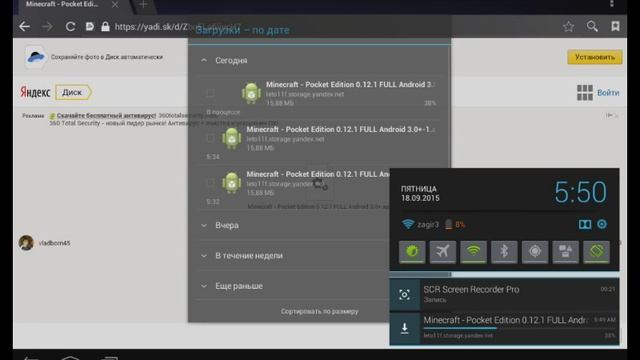Toggle the Wi-Fi quick setting tile

[x=473, y=251]
